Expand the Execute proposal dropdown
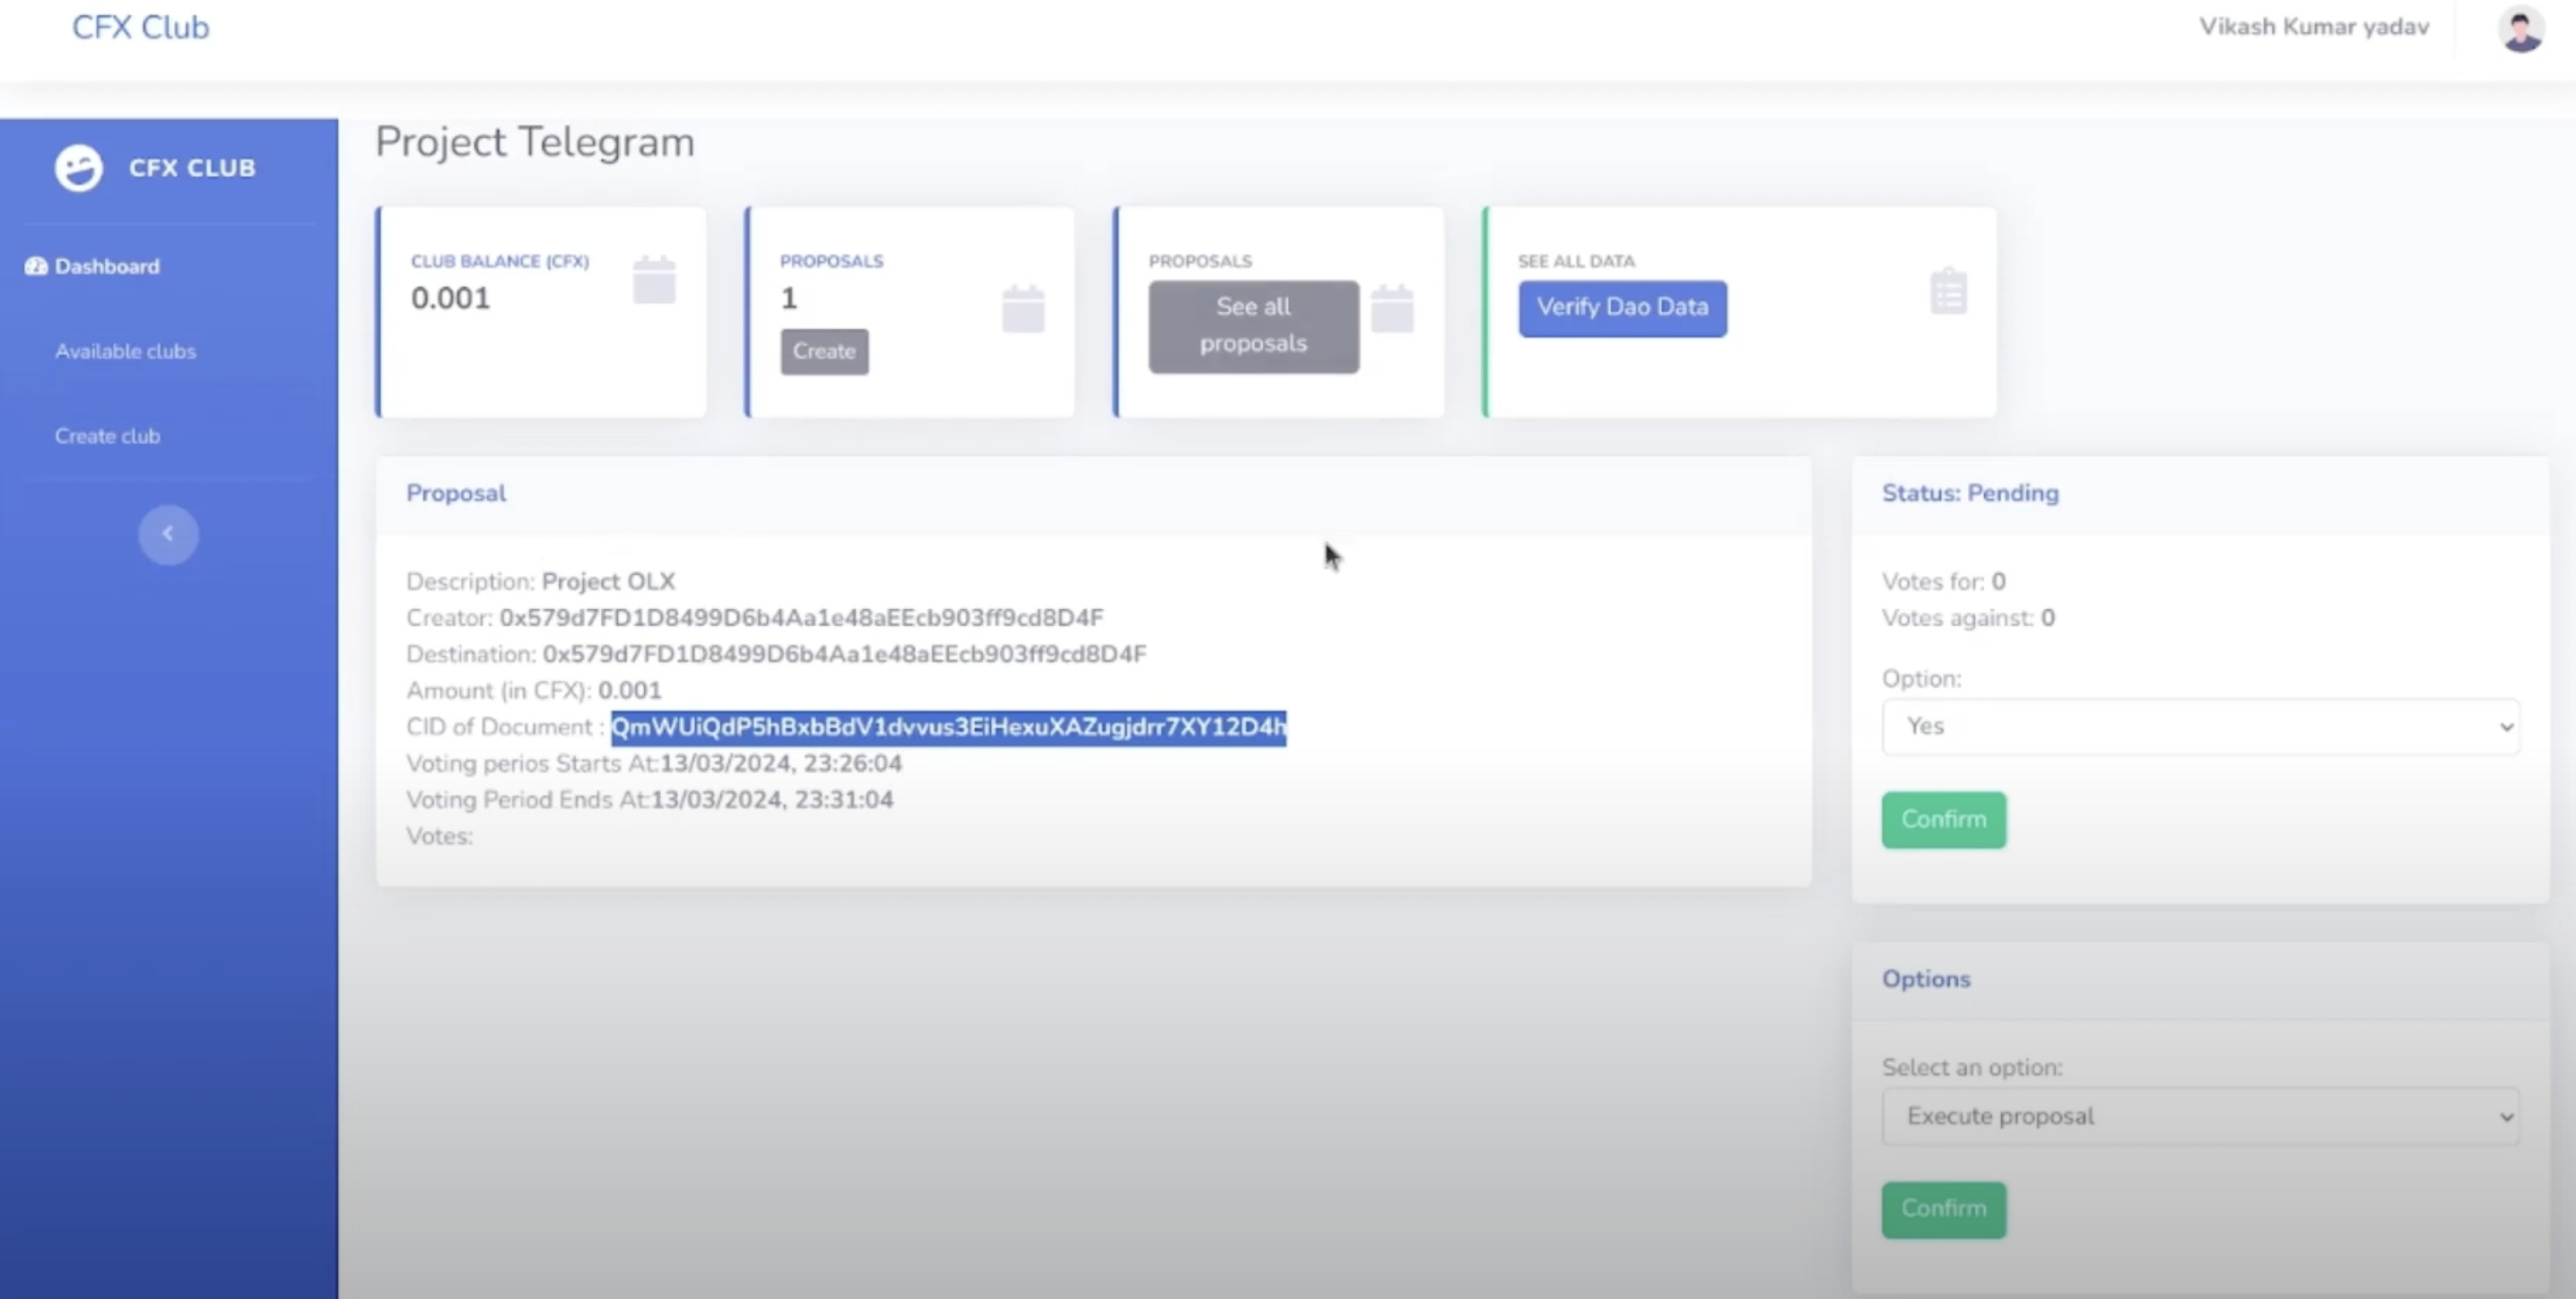Image resolution: width=2576 pixels, height=1299 pixels. coord(2200,1116)
